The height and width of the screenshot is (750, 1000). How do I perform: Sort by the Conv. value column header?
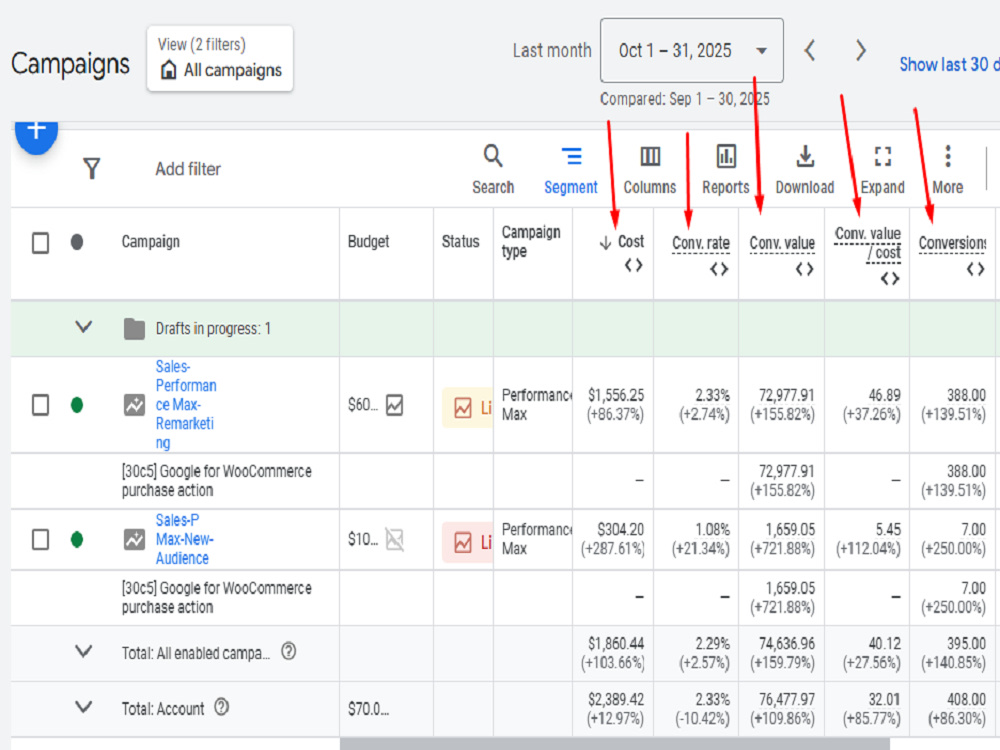tap(783, 244)
